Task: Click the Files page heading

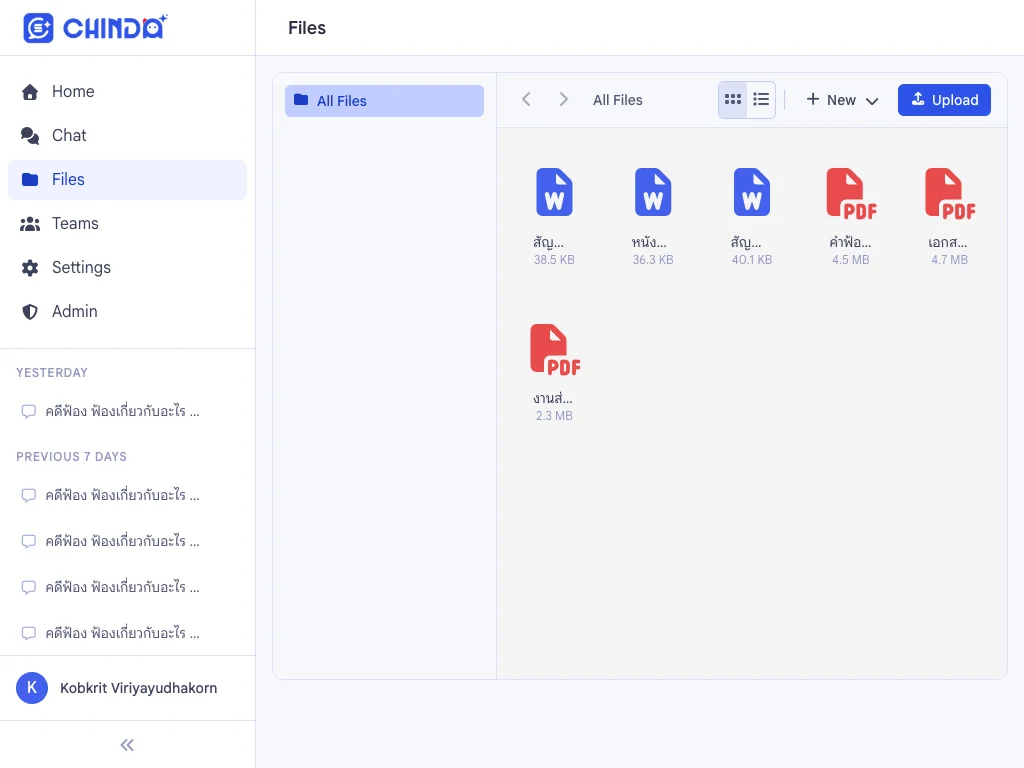Action: pos(307,28)
